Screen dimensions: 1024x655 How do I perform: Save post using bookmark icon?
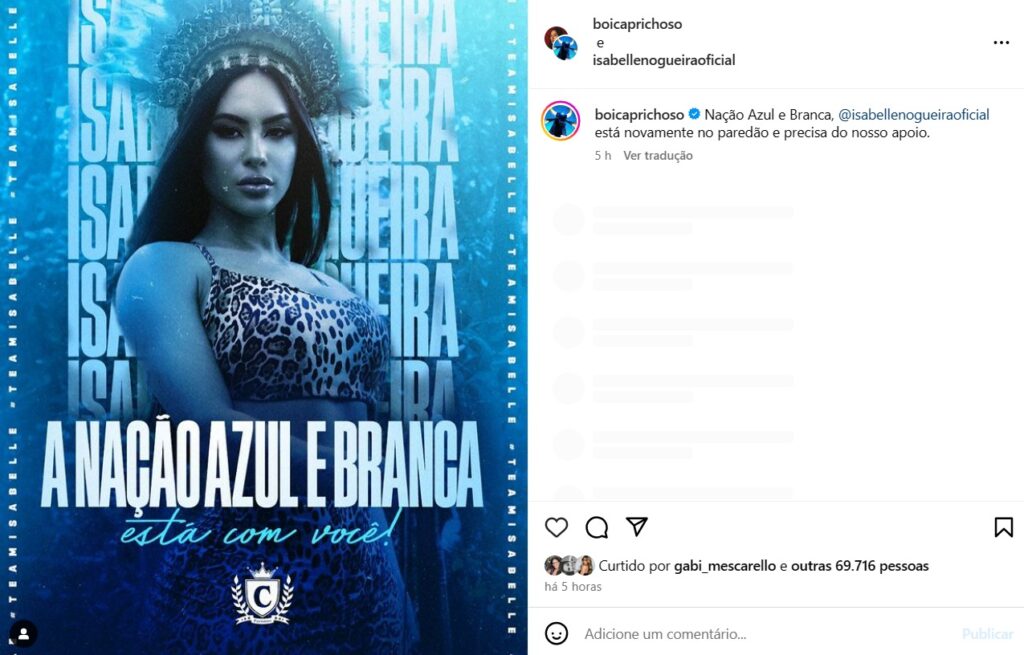click(x=1004, y=527)
